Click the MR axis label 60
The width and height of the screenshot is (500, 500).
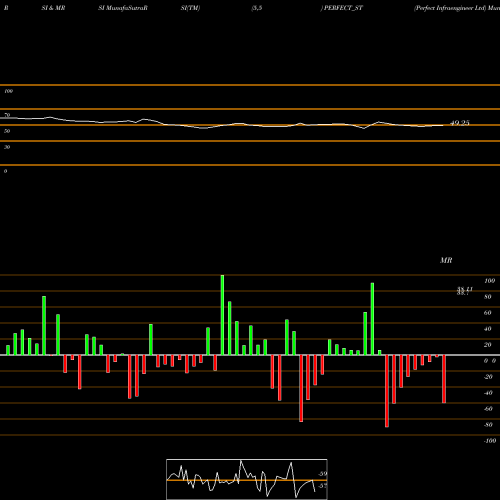[488, 313]
